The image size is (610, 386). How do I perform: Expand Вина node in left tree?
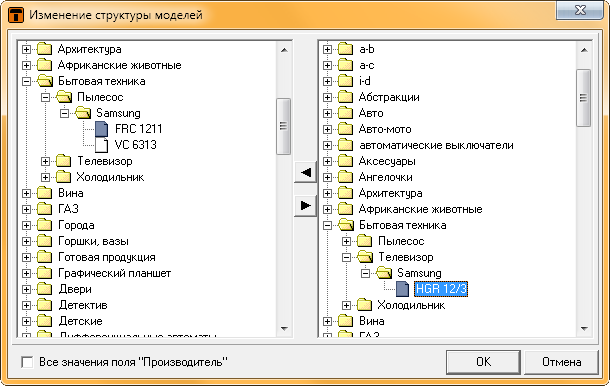point(26,193)
